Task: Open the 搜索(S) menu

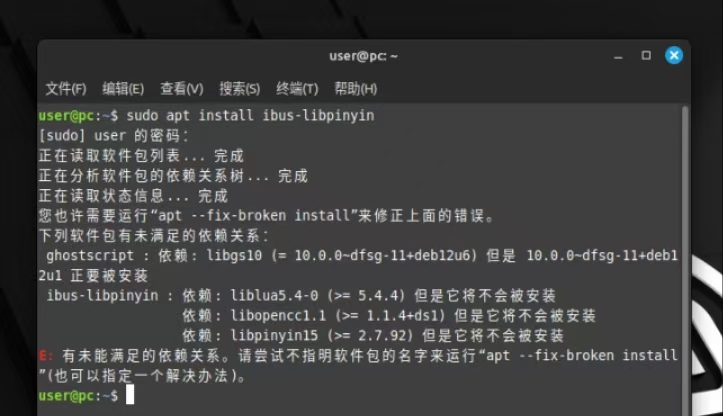Action: (239, 89)
